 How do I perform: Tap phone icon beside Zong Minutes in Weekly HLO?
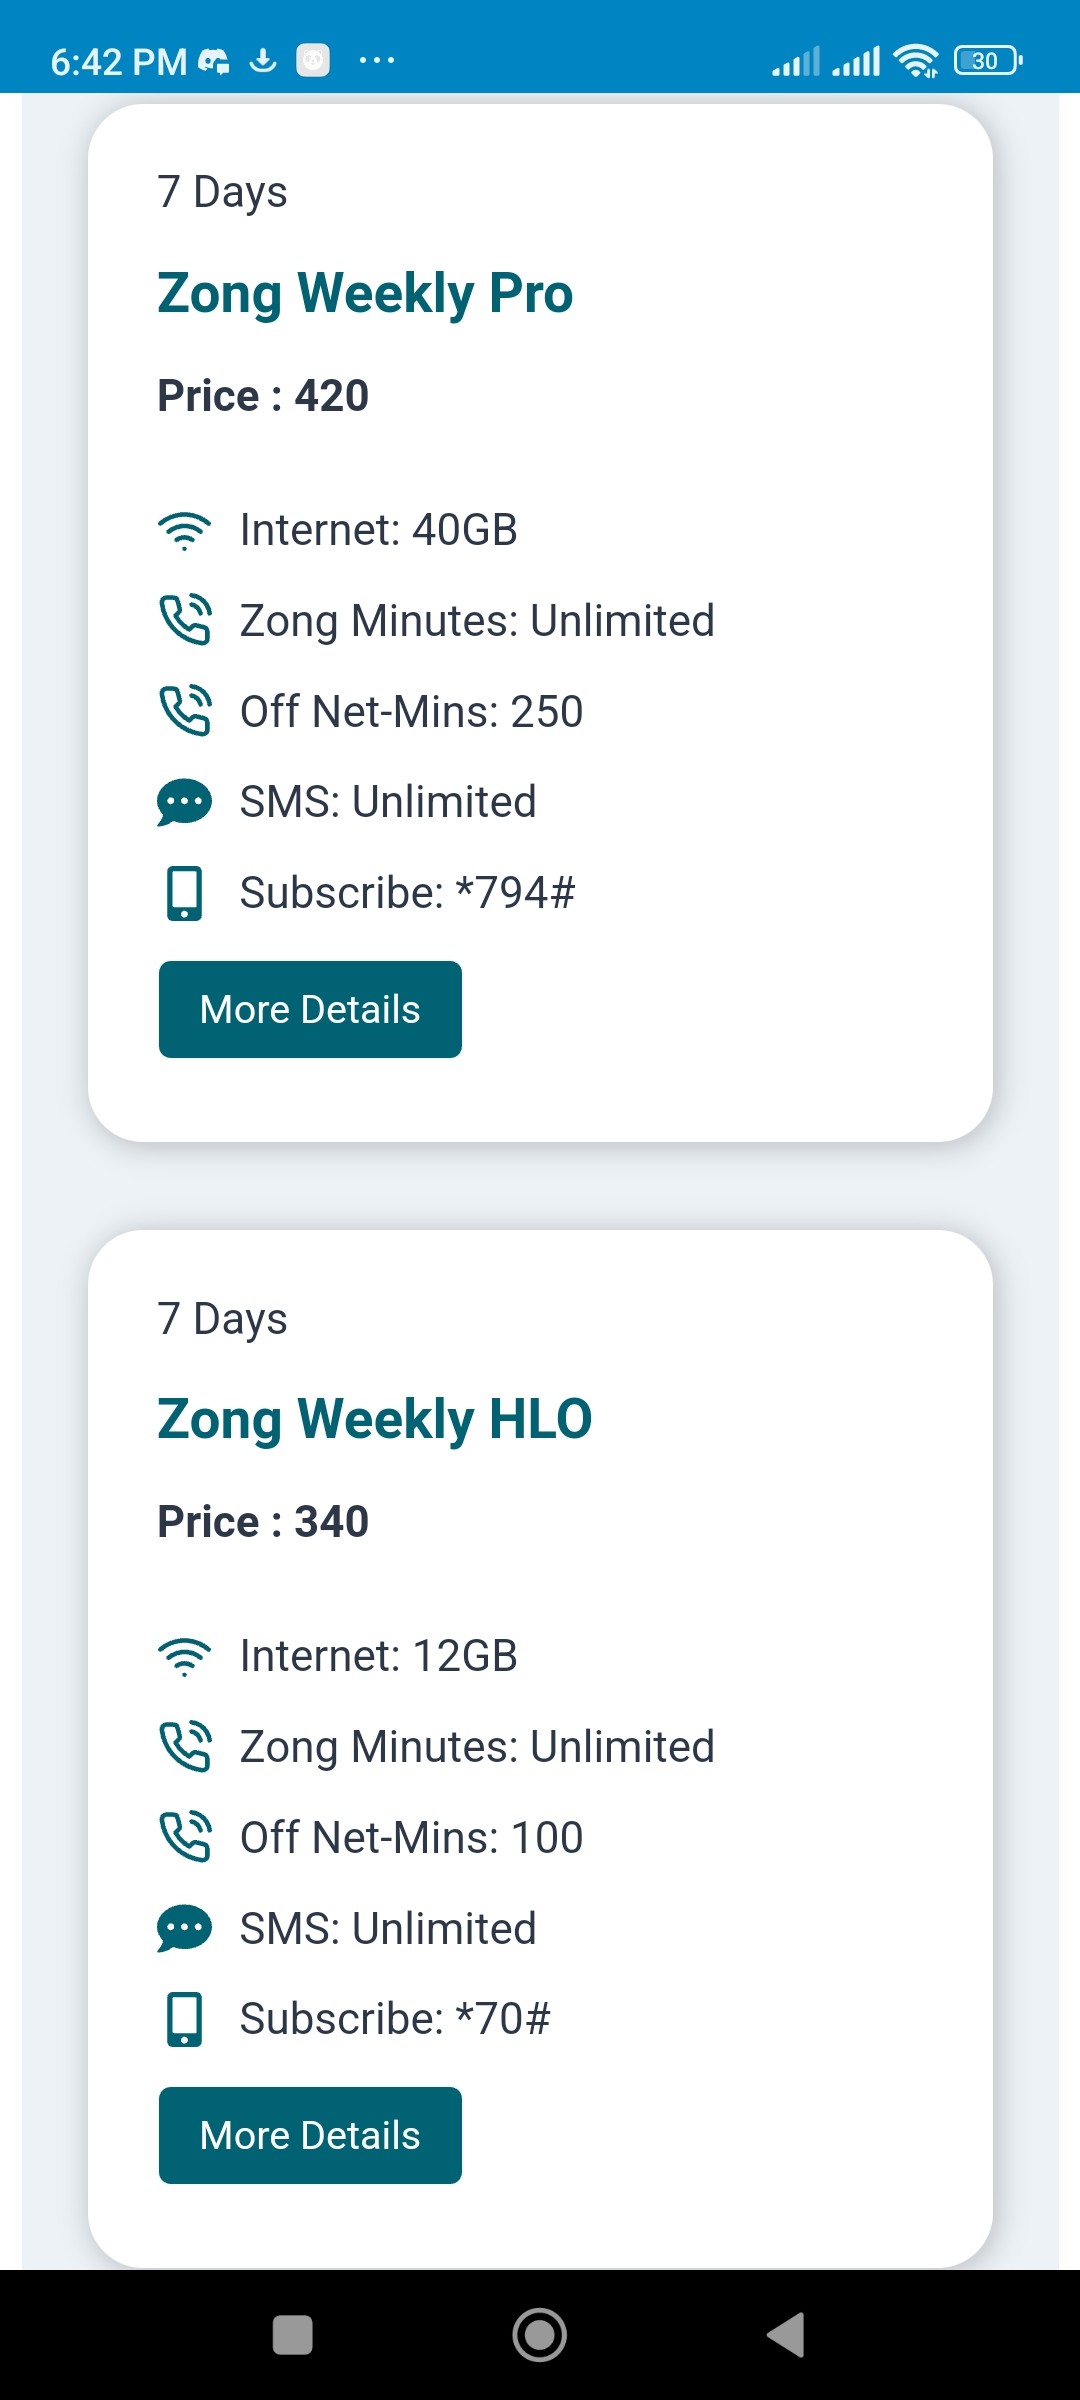pos(185,1747)
